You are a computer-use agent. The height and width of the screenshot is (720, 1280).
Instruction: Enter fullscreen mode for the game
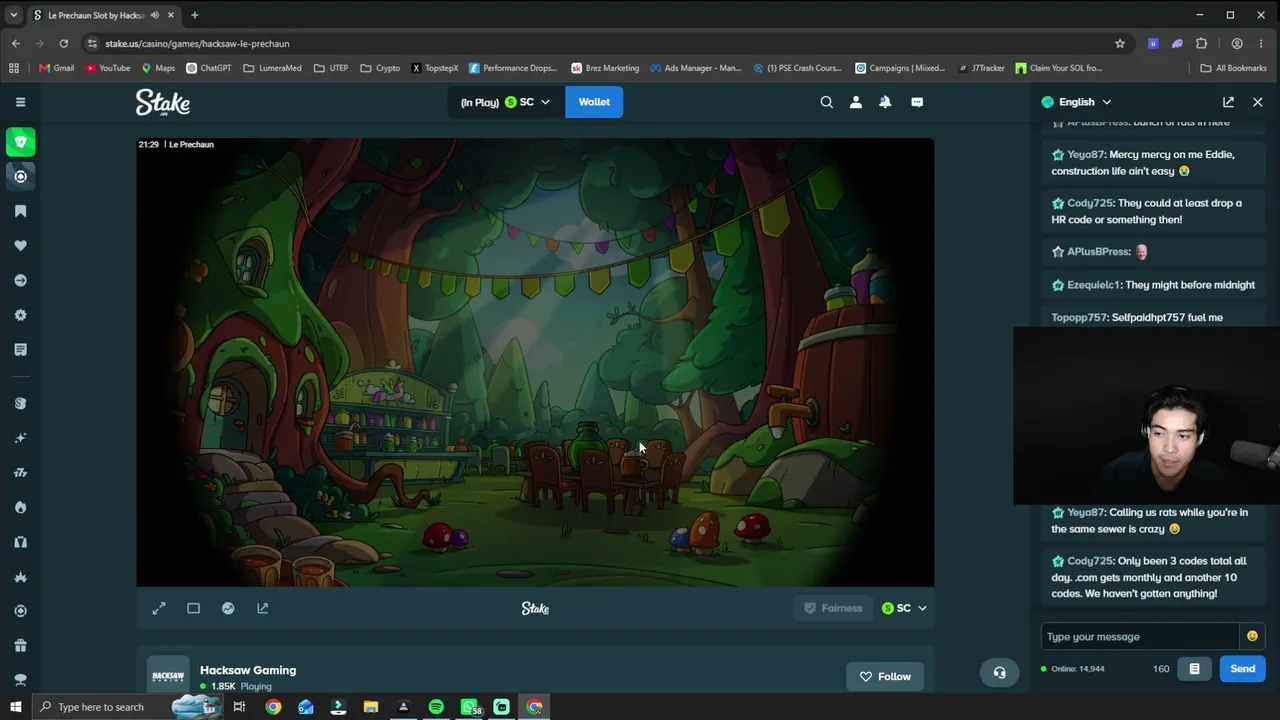point(159,608)
